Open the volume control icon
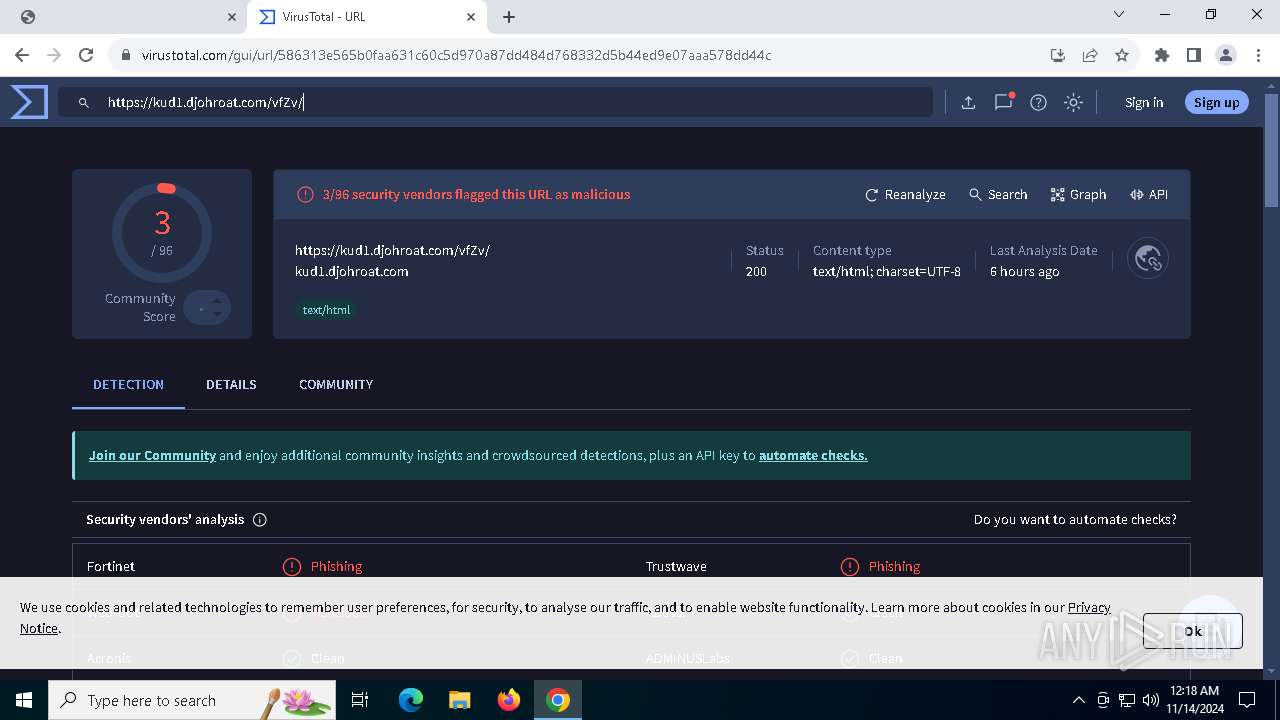The height and width of the screenshot is (720, 1280). 1150,700
